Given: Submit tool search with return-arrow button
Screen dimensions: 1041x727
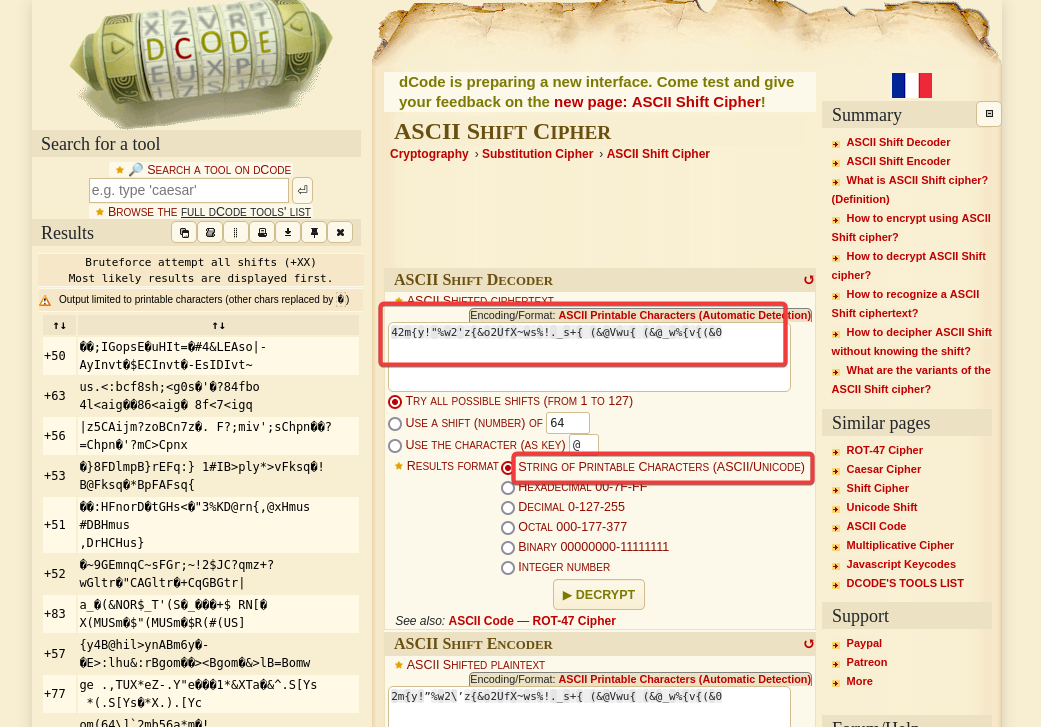Looking at the screenshot, I should tap(302, 191).
